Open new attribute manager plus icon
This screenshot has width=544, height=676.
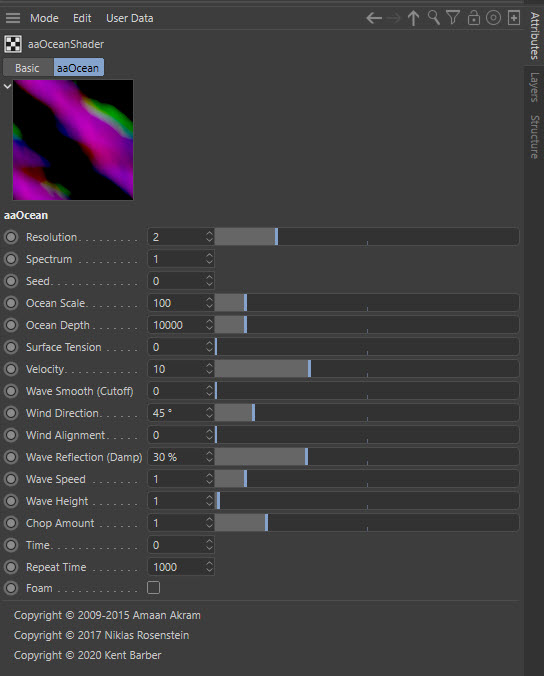514,18
